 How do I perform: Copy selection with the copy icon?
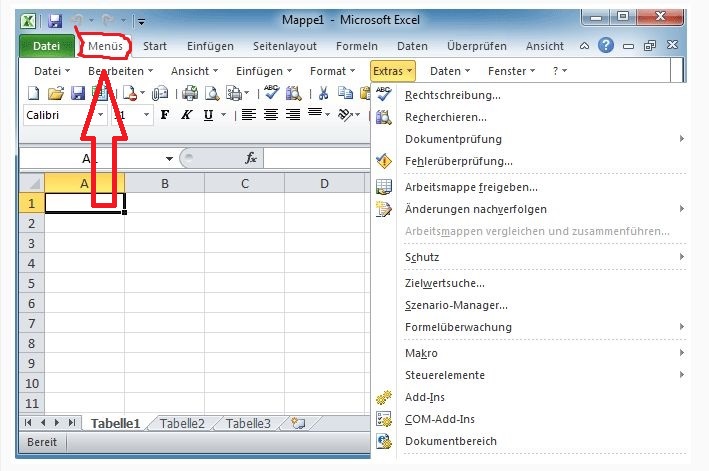pyautogui.click(x=345, y=93)
